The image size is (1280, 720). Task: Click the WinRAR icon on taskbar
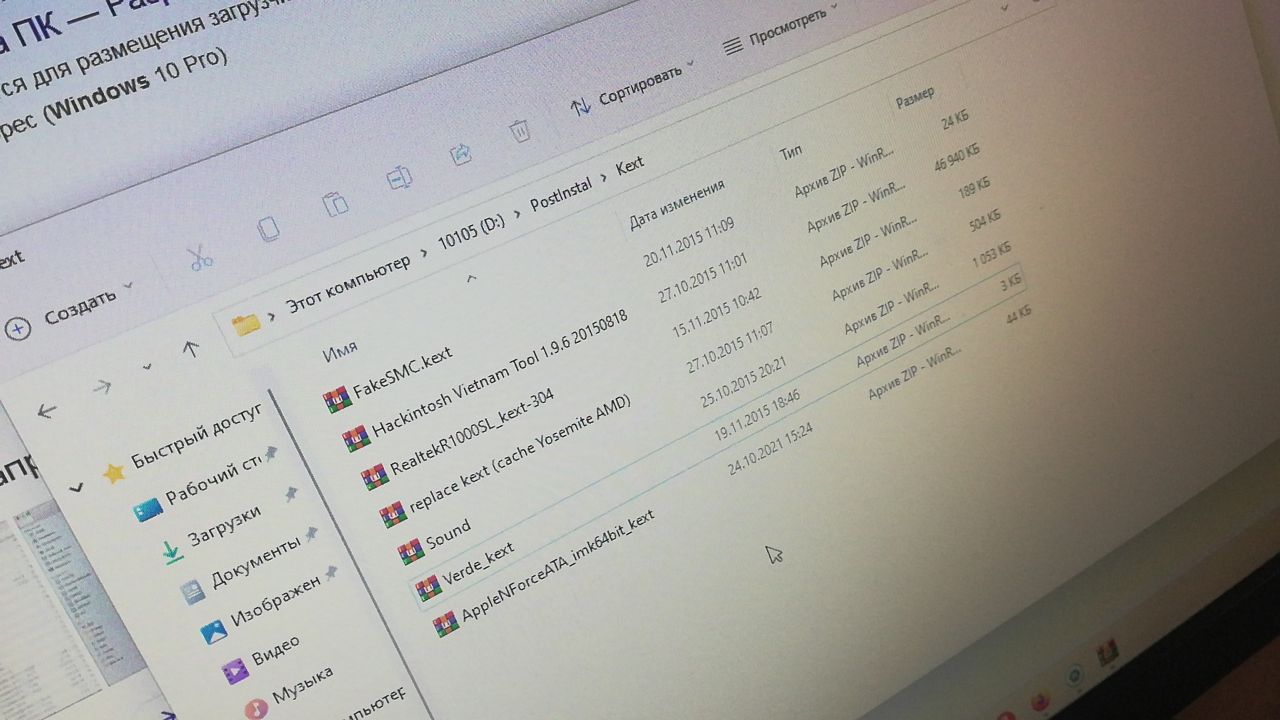[x=1107, y=655]
